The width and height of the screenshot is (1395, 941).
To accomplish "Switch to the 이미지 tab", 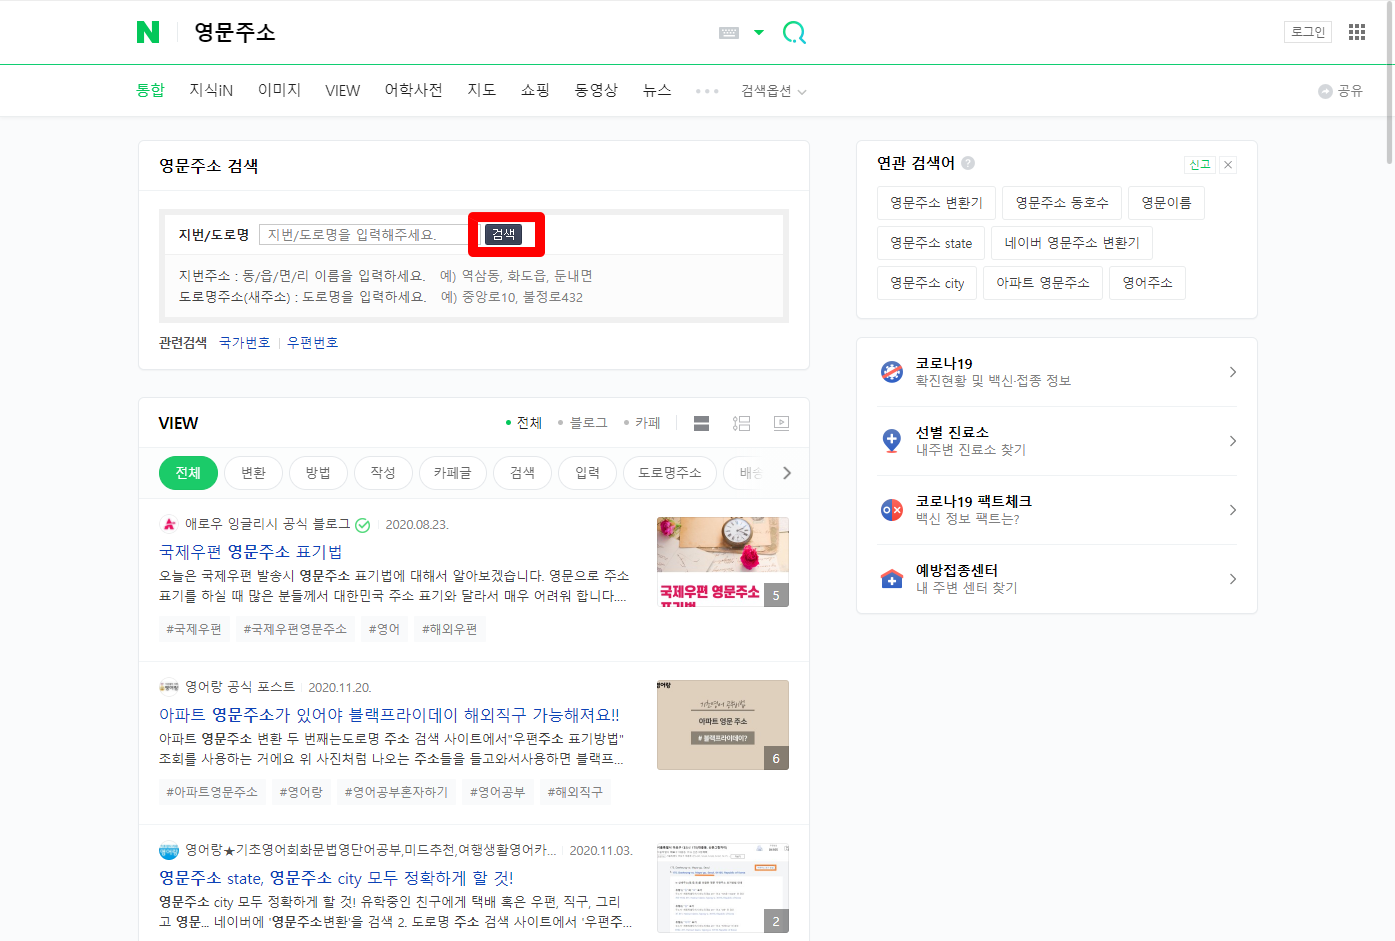I will tap(279, 90).
